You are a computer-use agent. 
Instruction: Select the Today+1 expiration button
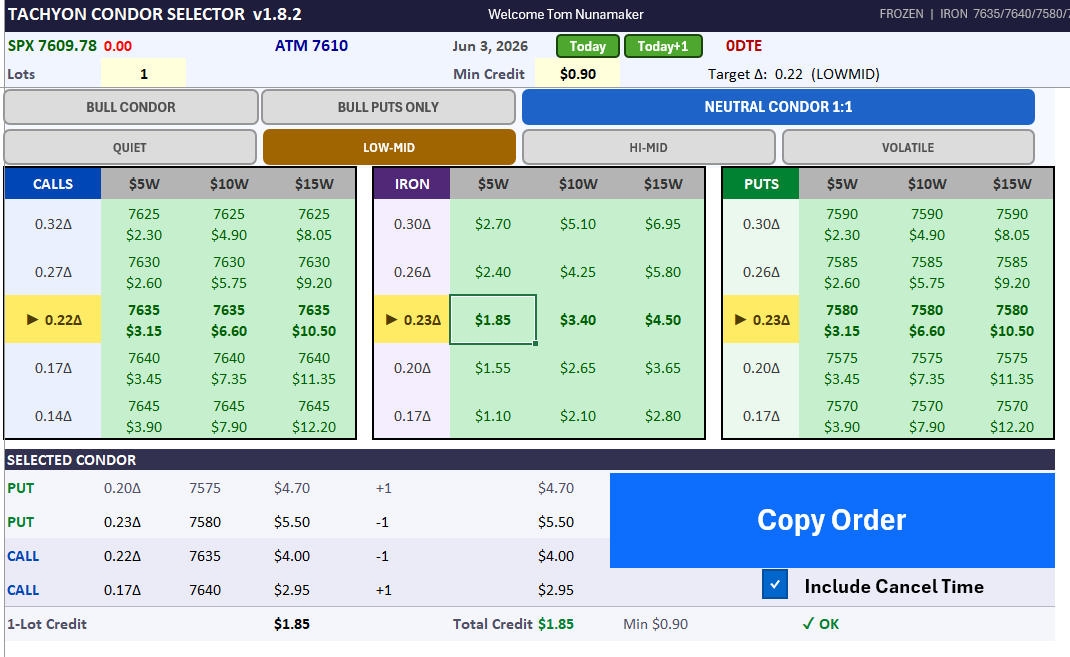[x=663, y=46]
